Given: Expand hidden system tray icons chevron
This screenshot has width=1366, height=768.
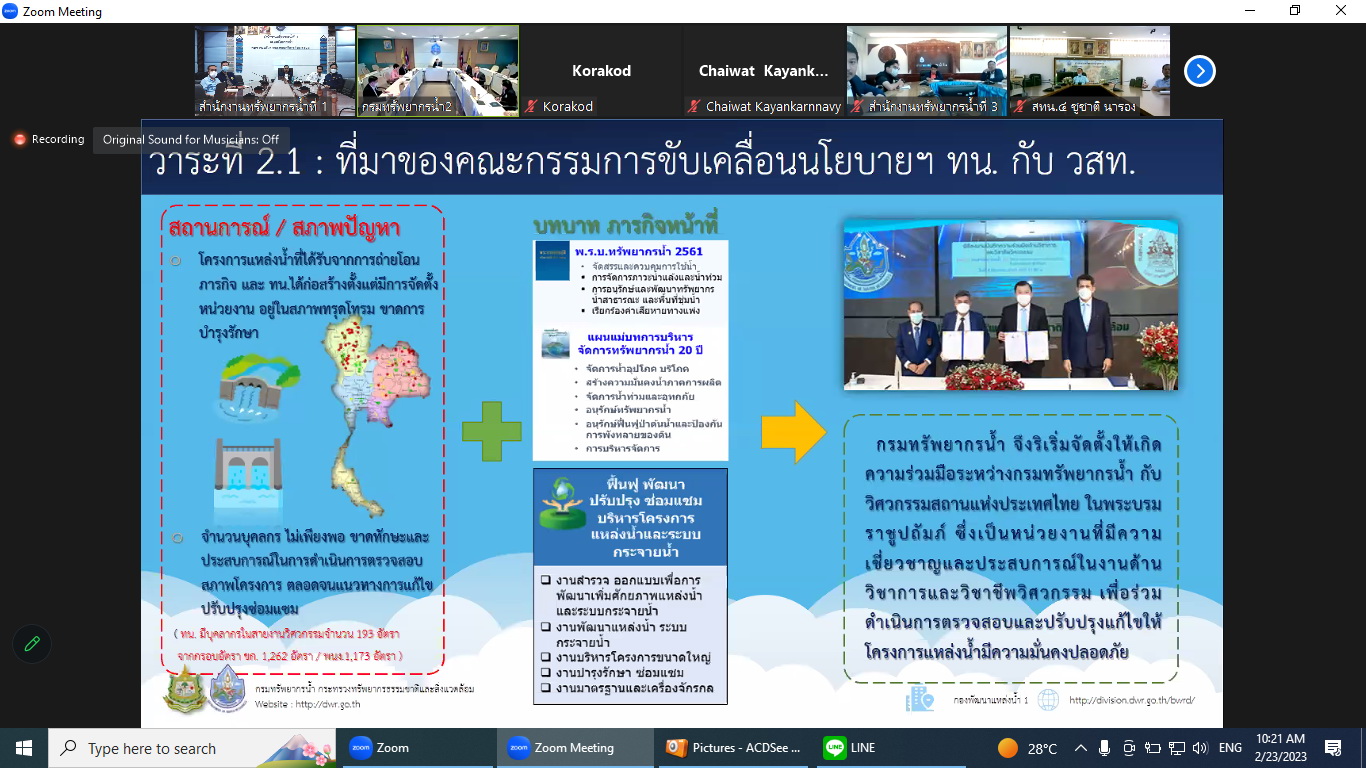Looking at the screenshot, I should pyautogui.click(x=1081, y=748).
